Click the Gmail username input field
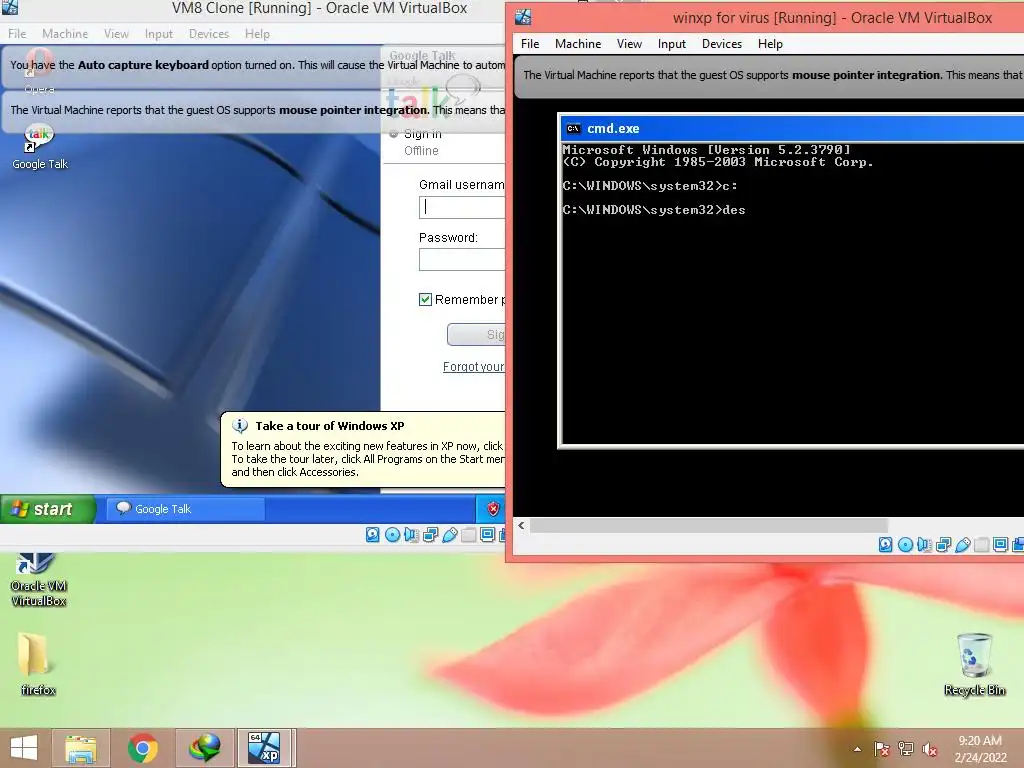1024x768 pixels. [462, 207]
